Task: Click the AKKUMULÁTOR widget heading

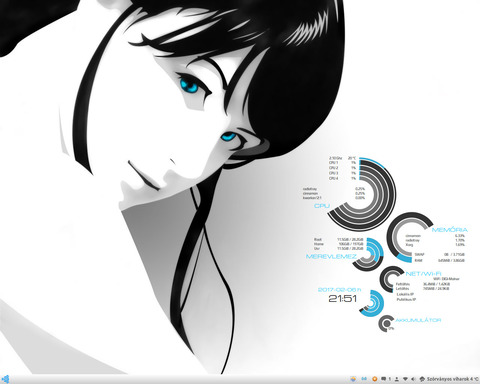Action: [418, 320]
